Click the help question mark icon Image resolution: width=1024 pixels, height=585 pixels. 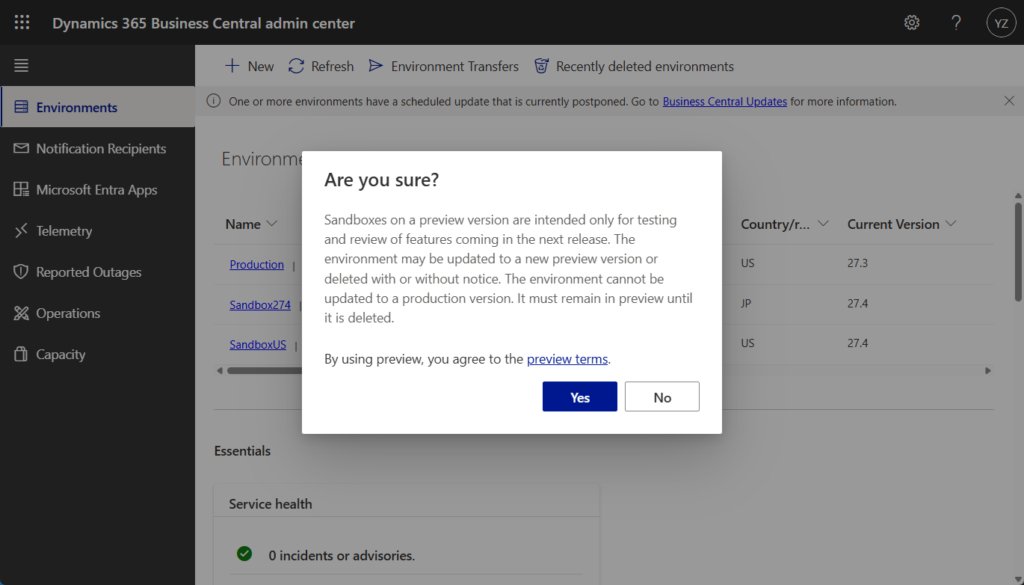pos(956,23)
